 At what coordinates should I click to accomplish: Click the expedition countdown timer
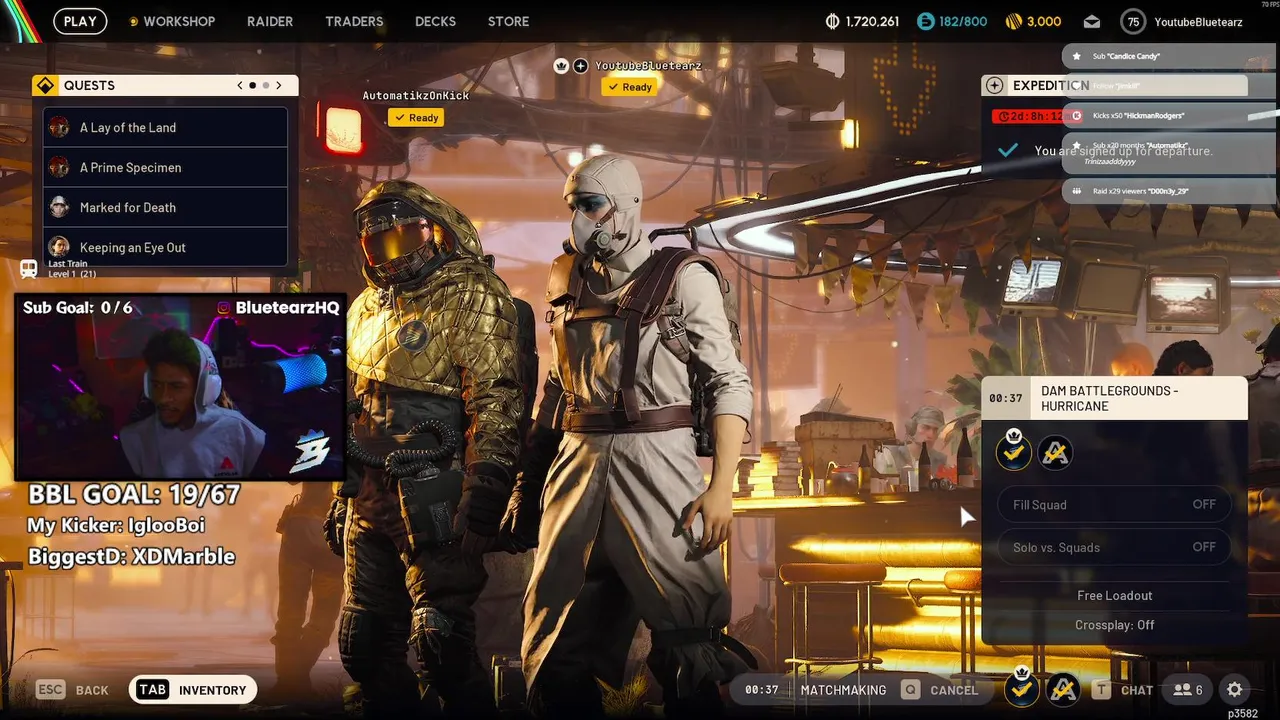(x=1028, y=116)
